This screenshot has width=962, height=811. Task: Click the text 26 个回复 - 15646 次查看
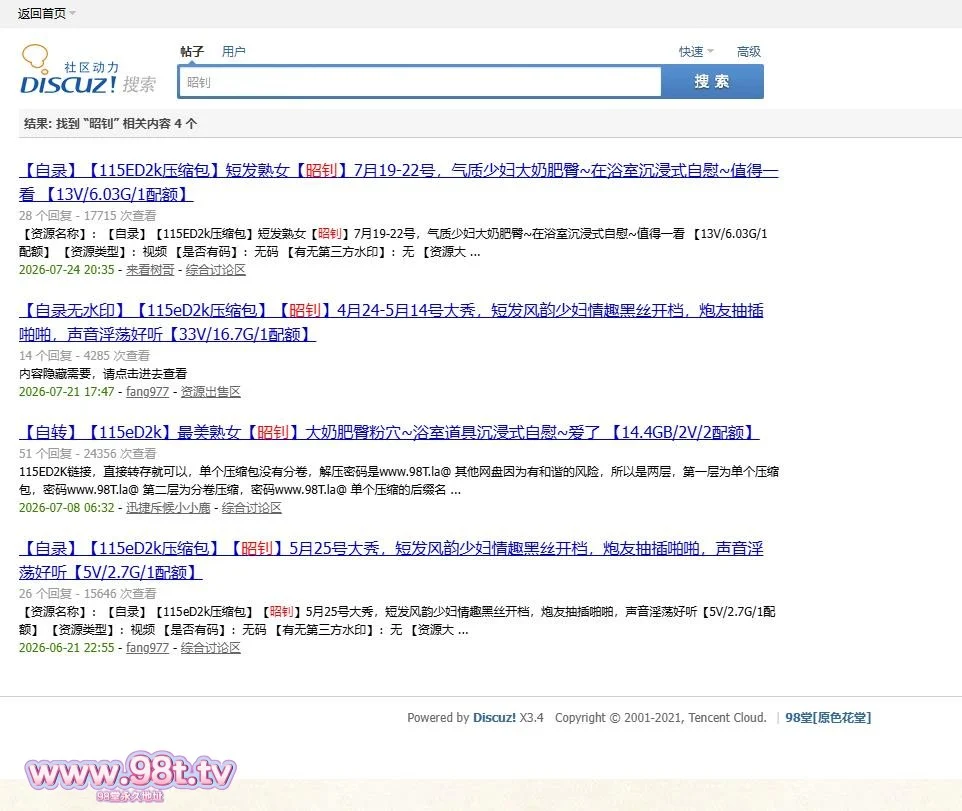(x=88, y=594)
